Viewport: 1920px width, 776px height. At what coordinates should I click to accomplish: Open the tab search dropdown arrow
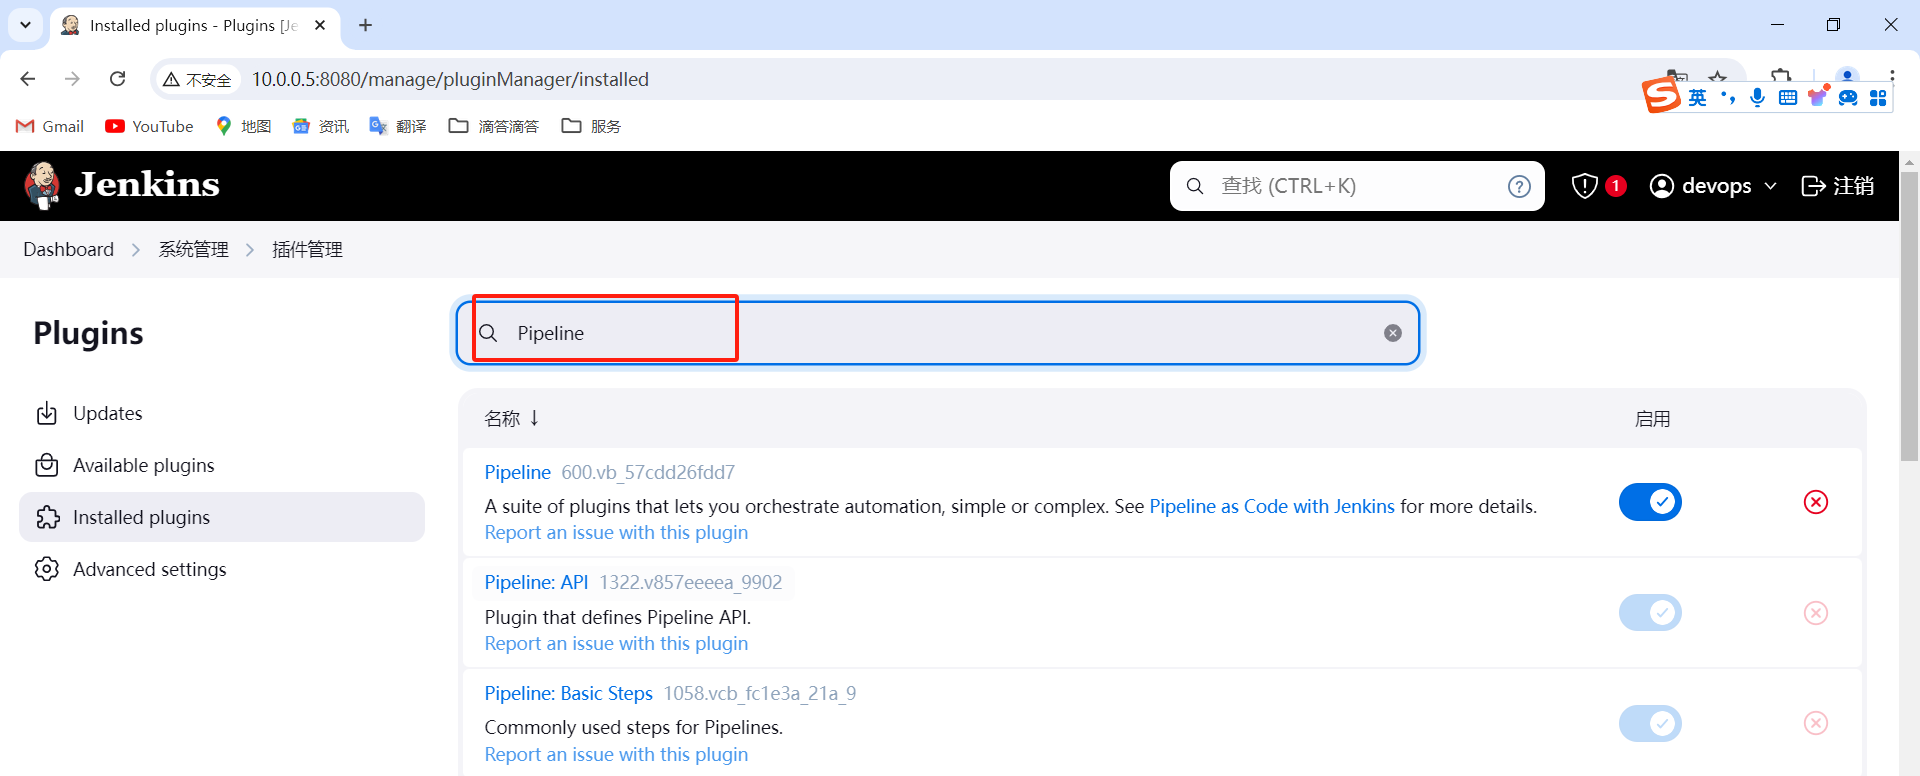pos(25,25)
